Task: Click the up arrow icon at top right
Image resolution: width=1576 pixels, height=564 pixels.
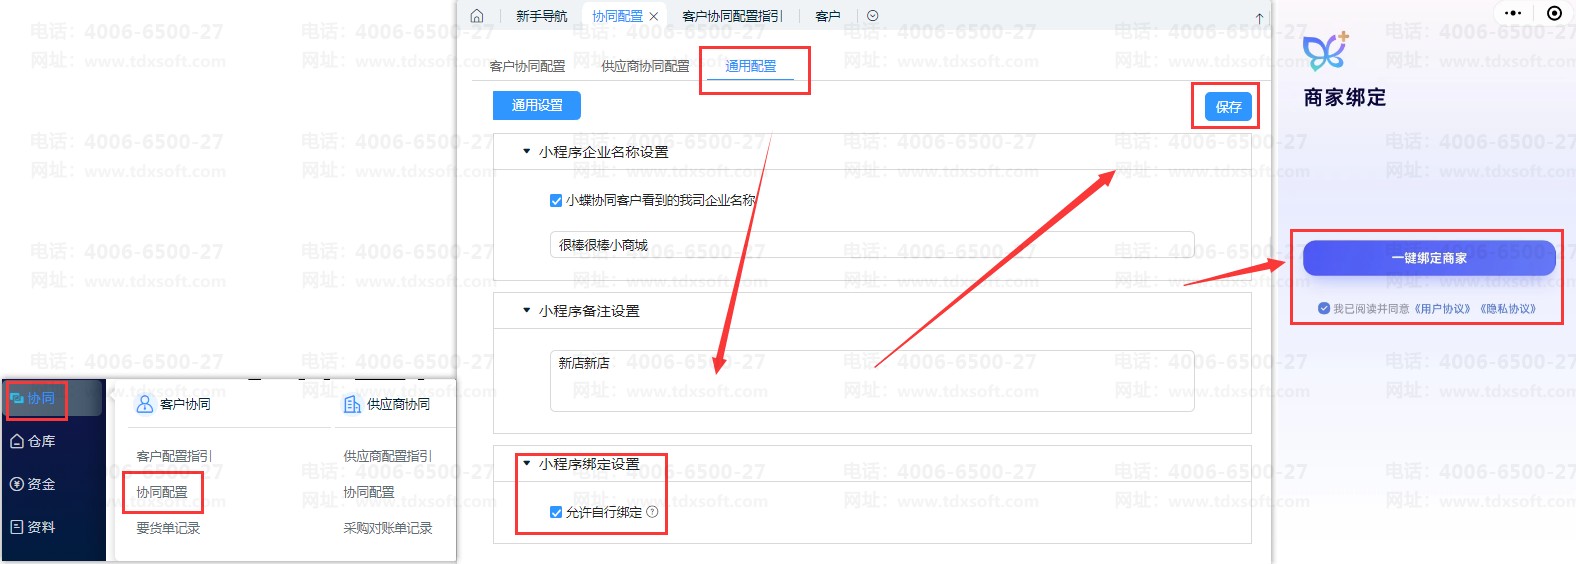Action: [x=1259, y=18]
